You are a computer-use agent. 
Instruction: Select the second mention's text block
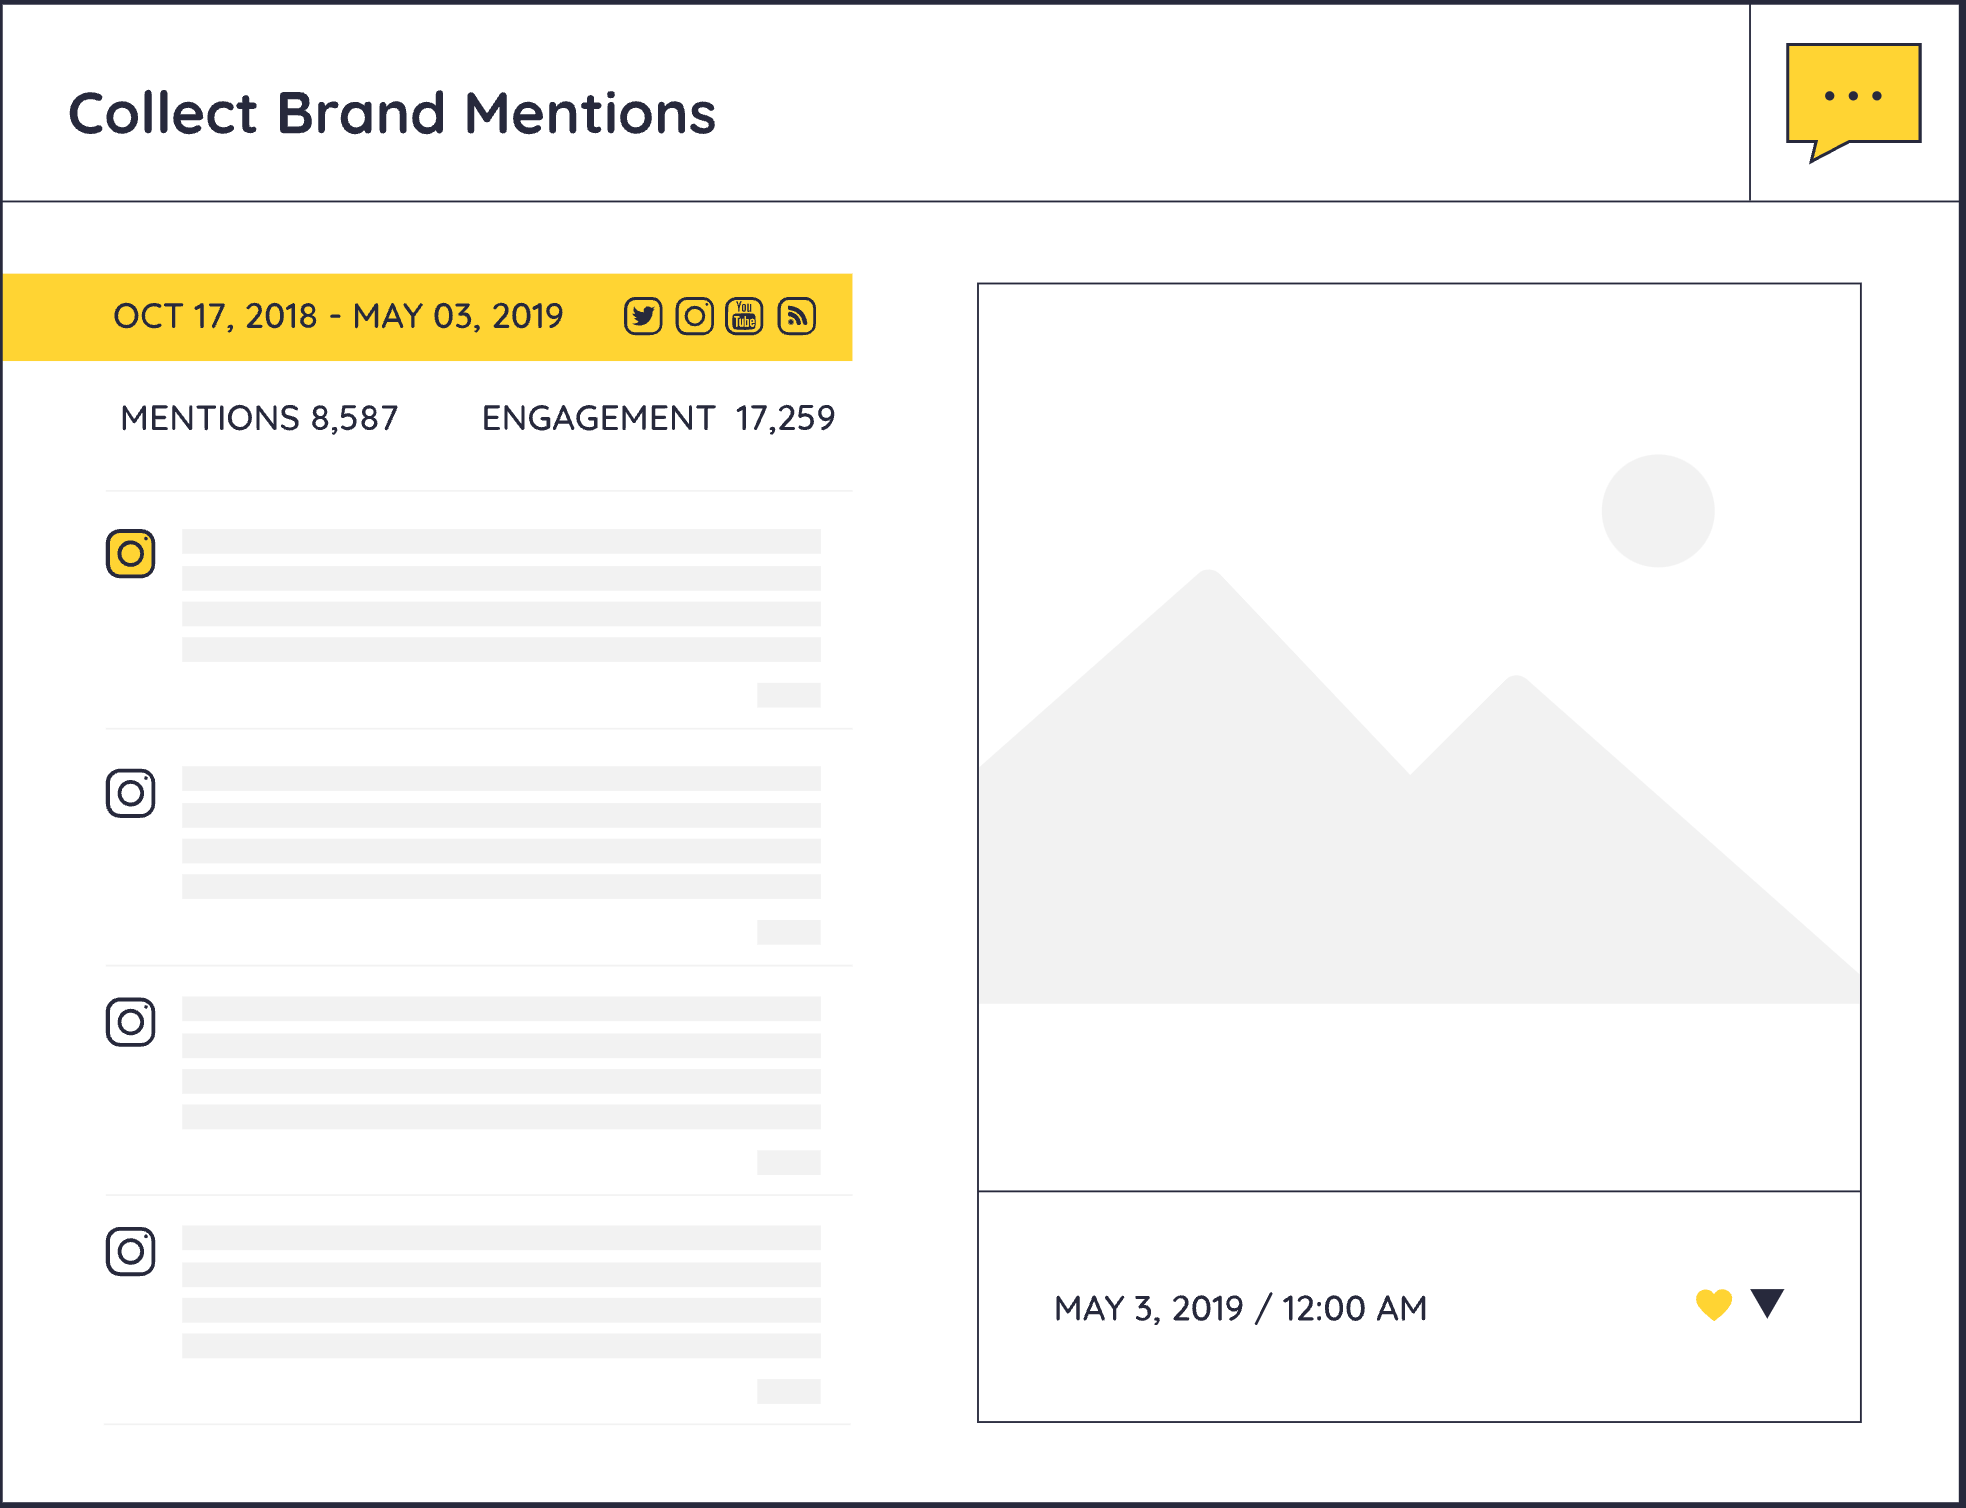(x=501, y=832)
